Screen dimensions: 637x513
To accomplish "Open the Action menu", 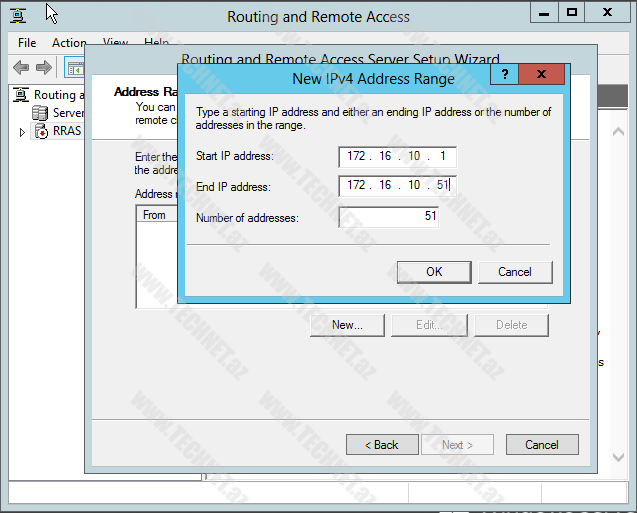I will point(69,43).
